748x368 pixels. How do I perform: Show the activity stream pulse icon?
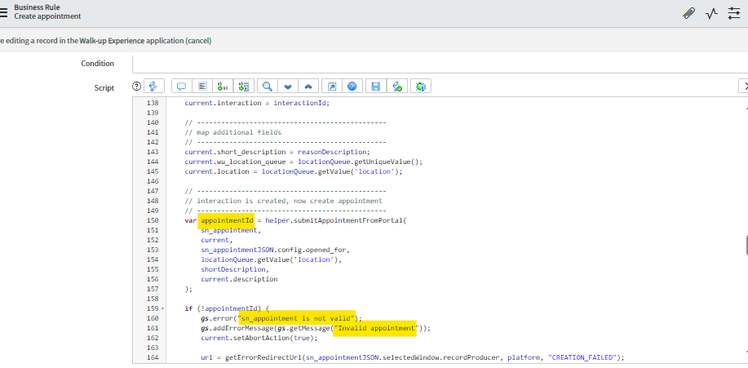coord(711,13)
